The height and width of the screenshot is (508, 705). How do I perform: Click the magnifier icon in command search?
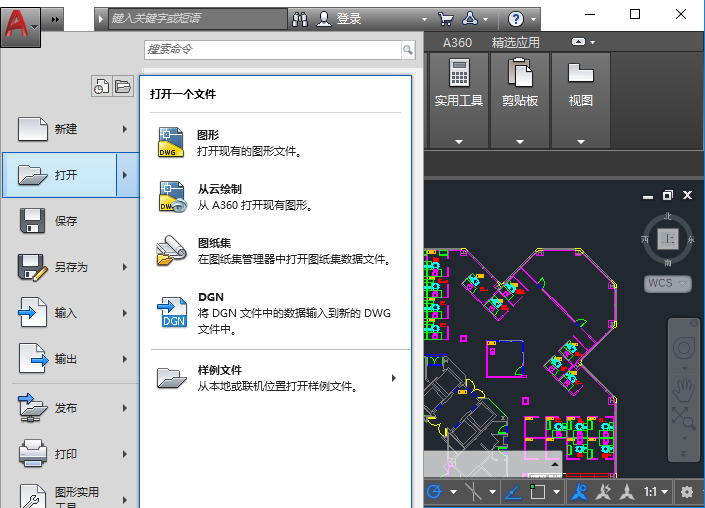point(408,49)
